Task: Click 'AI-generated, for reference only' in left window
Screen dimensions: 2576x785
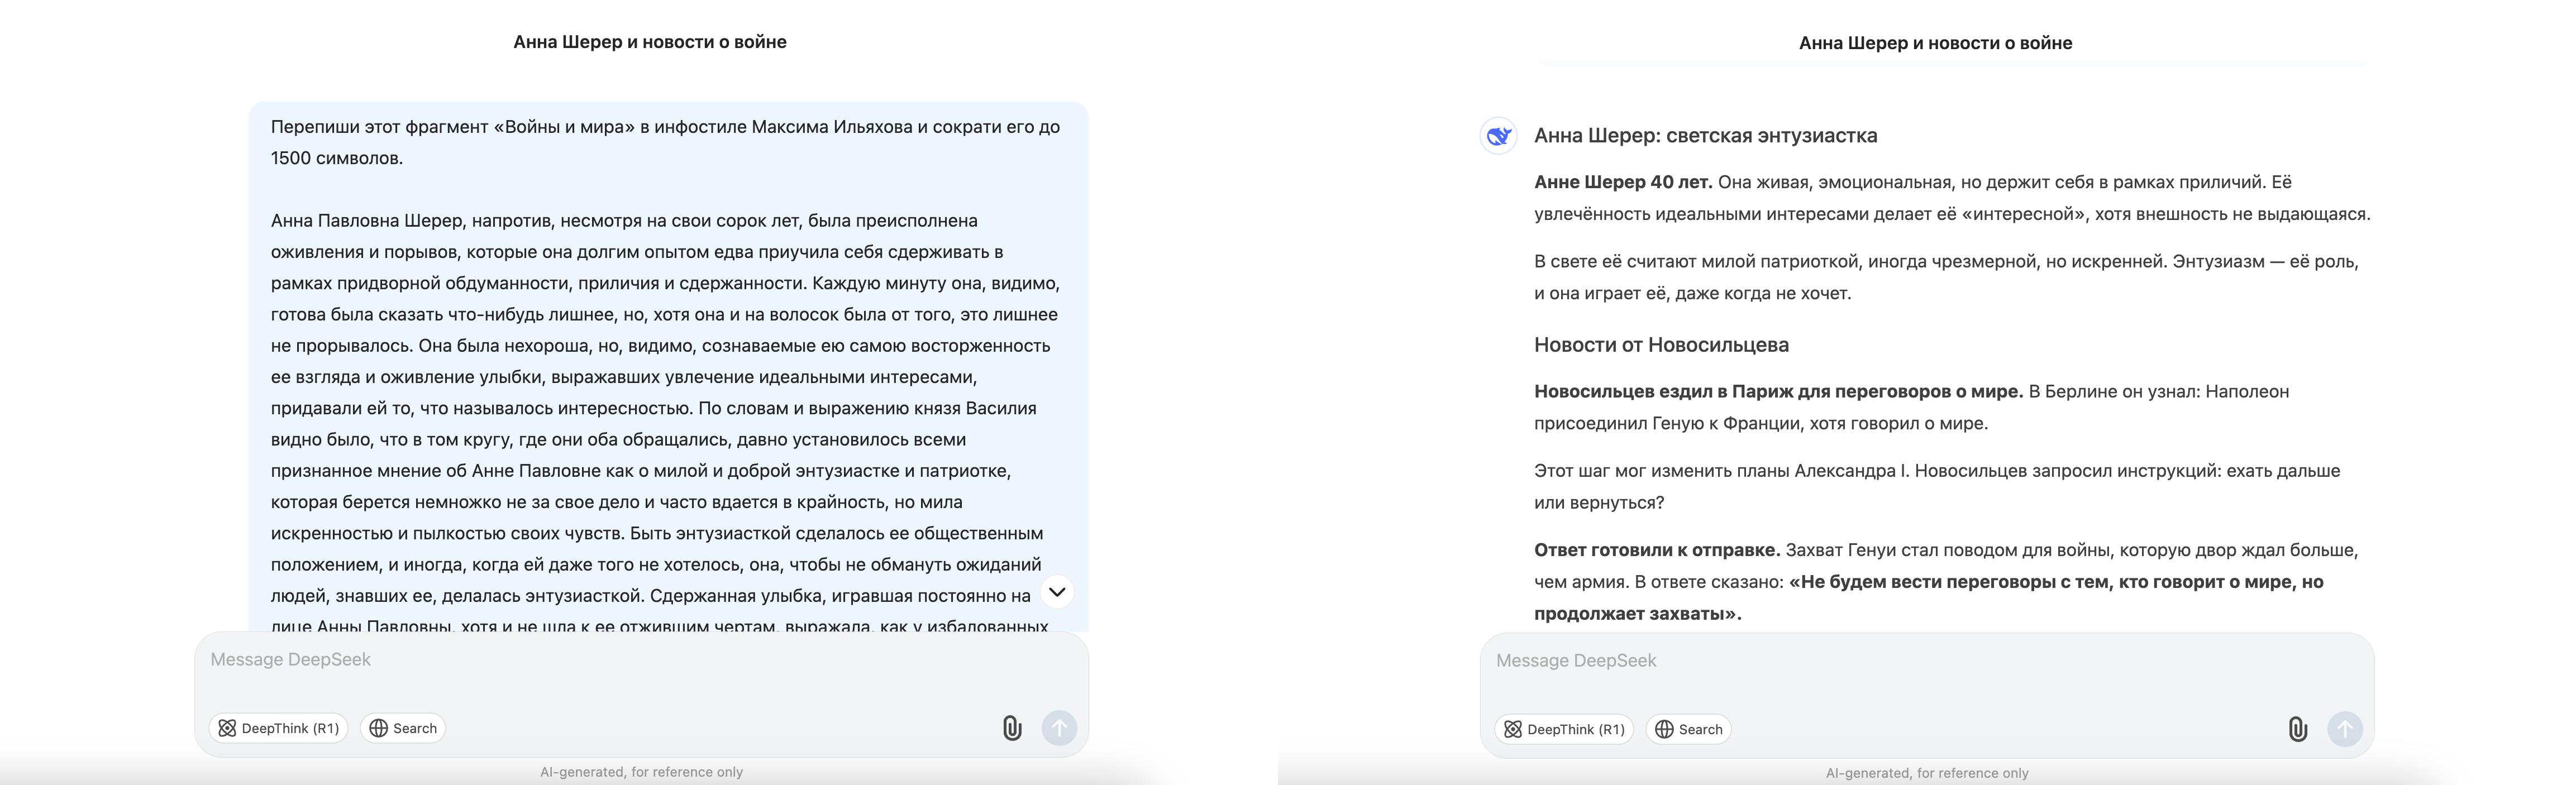Action: (641, 772)
